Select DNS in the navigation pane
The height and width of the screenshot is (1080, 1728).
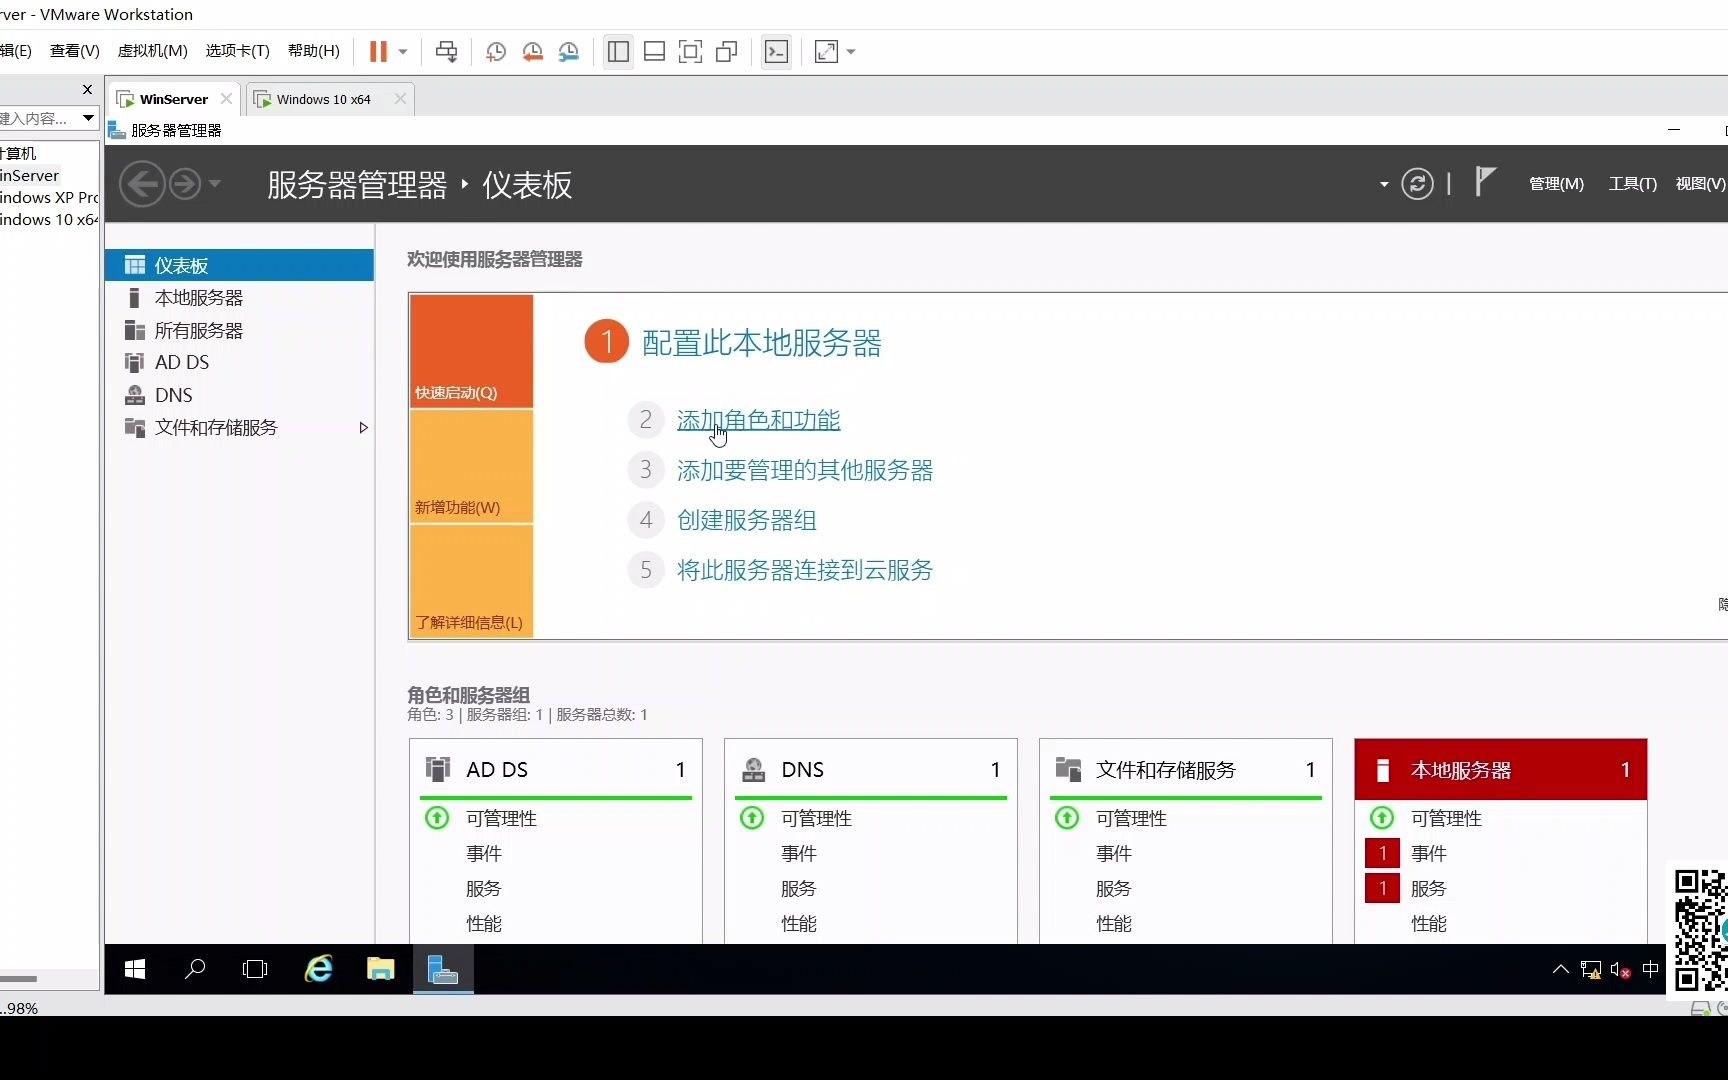[x=239, y=395]
